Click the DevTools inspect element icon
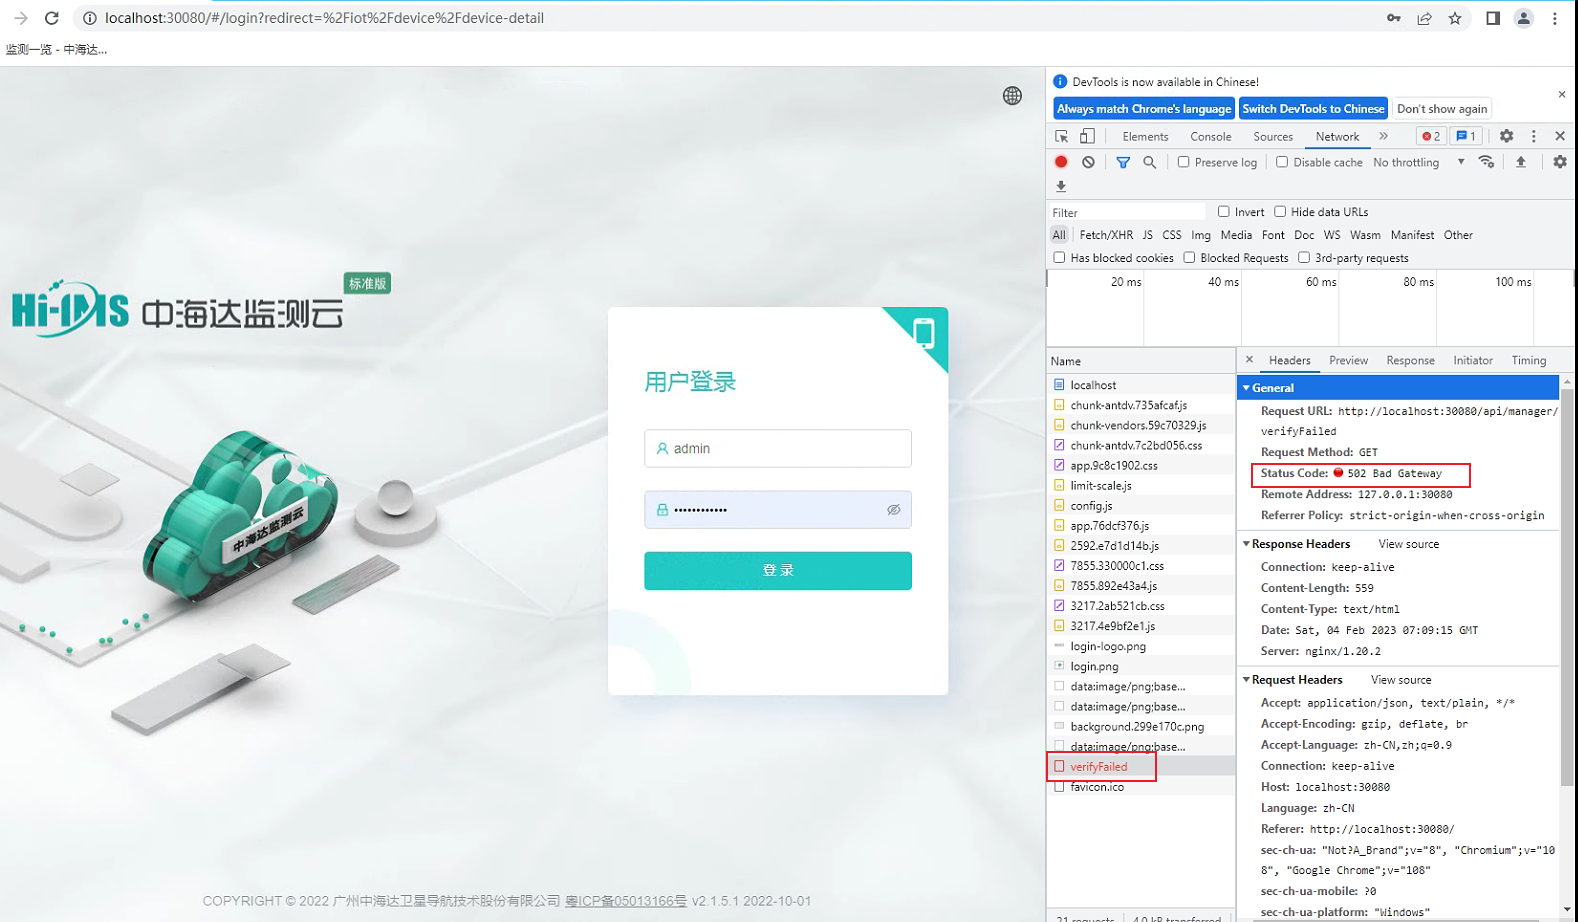 1061,136
